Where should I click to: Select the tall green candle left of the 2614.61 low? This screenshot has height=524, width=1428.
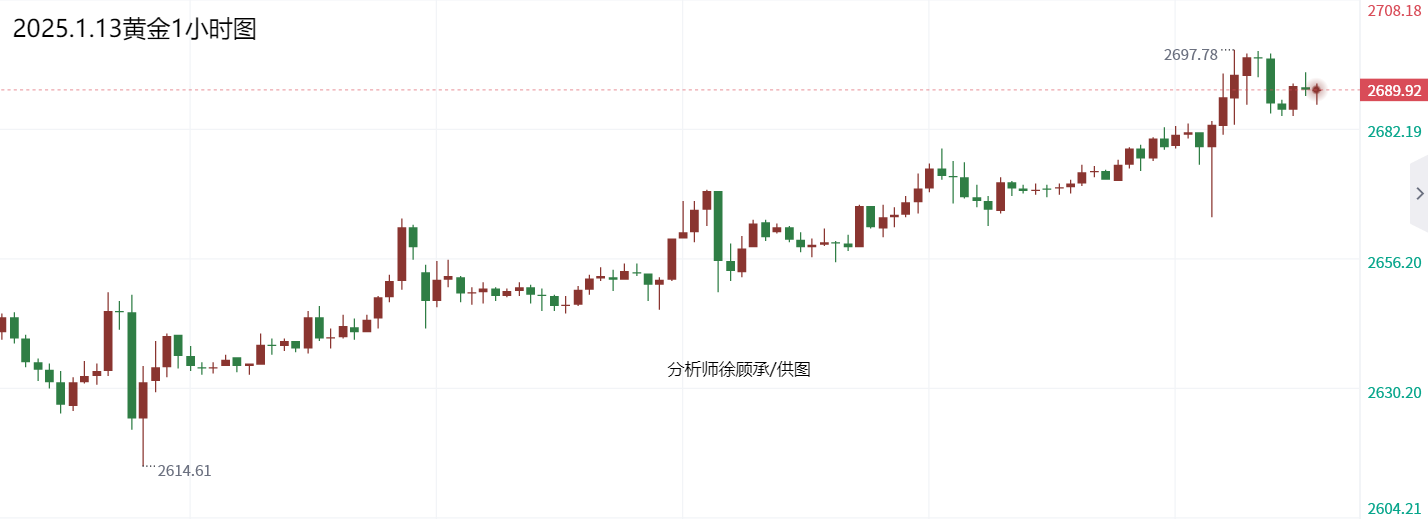click(x=131, y=364)
